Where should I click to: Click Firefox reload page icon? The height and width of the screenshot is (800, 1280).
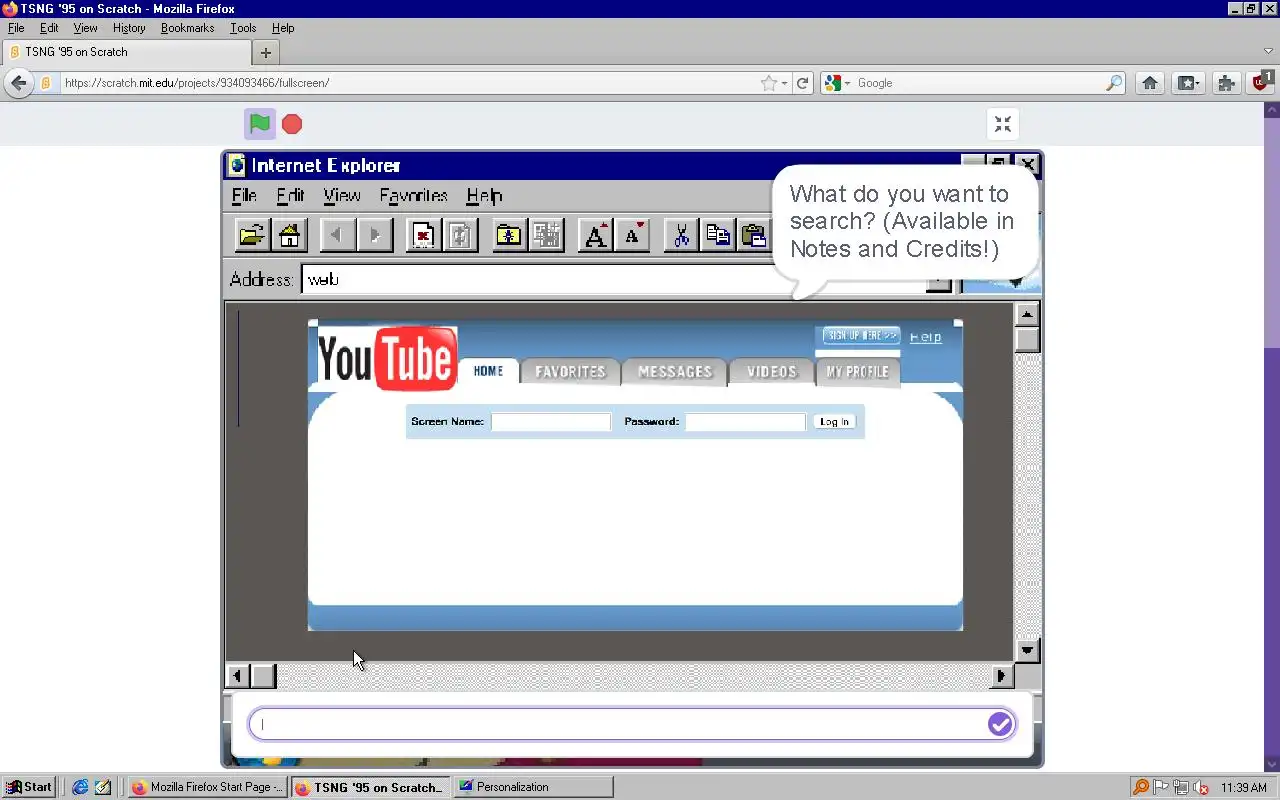802,83
